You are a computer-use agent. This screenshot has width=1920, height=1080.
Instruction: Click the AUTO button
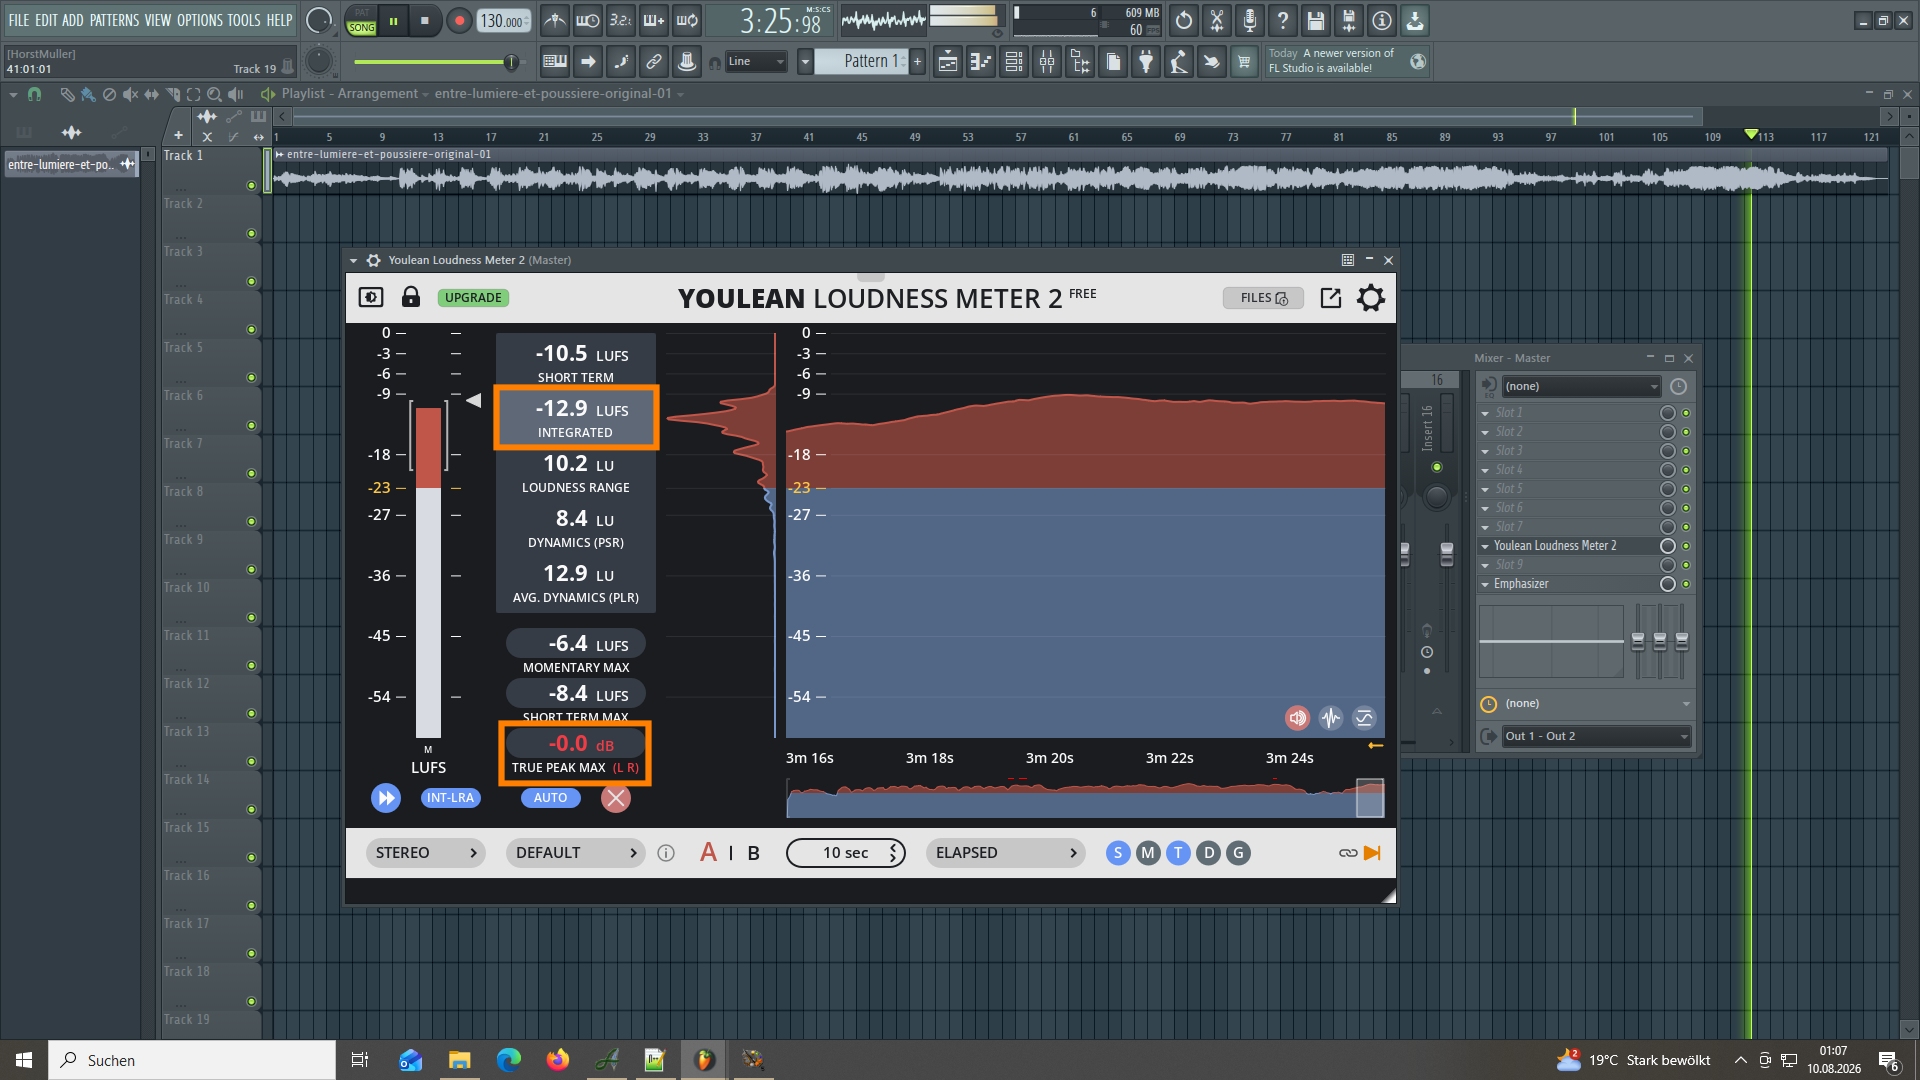click(550, 798)
